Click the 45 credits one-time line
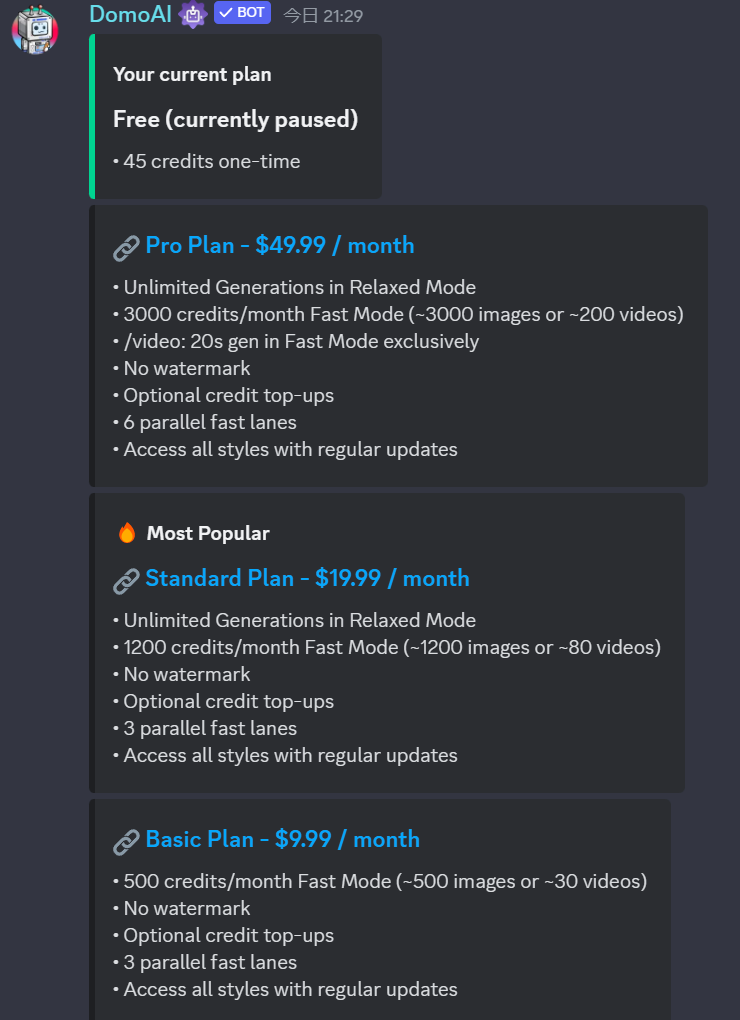Image resolution: width=740 pixels, height=1020 pixels. click(x=207, y=161)
